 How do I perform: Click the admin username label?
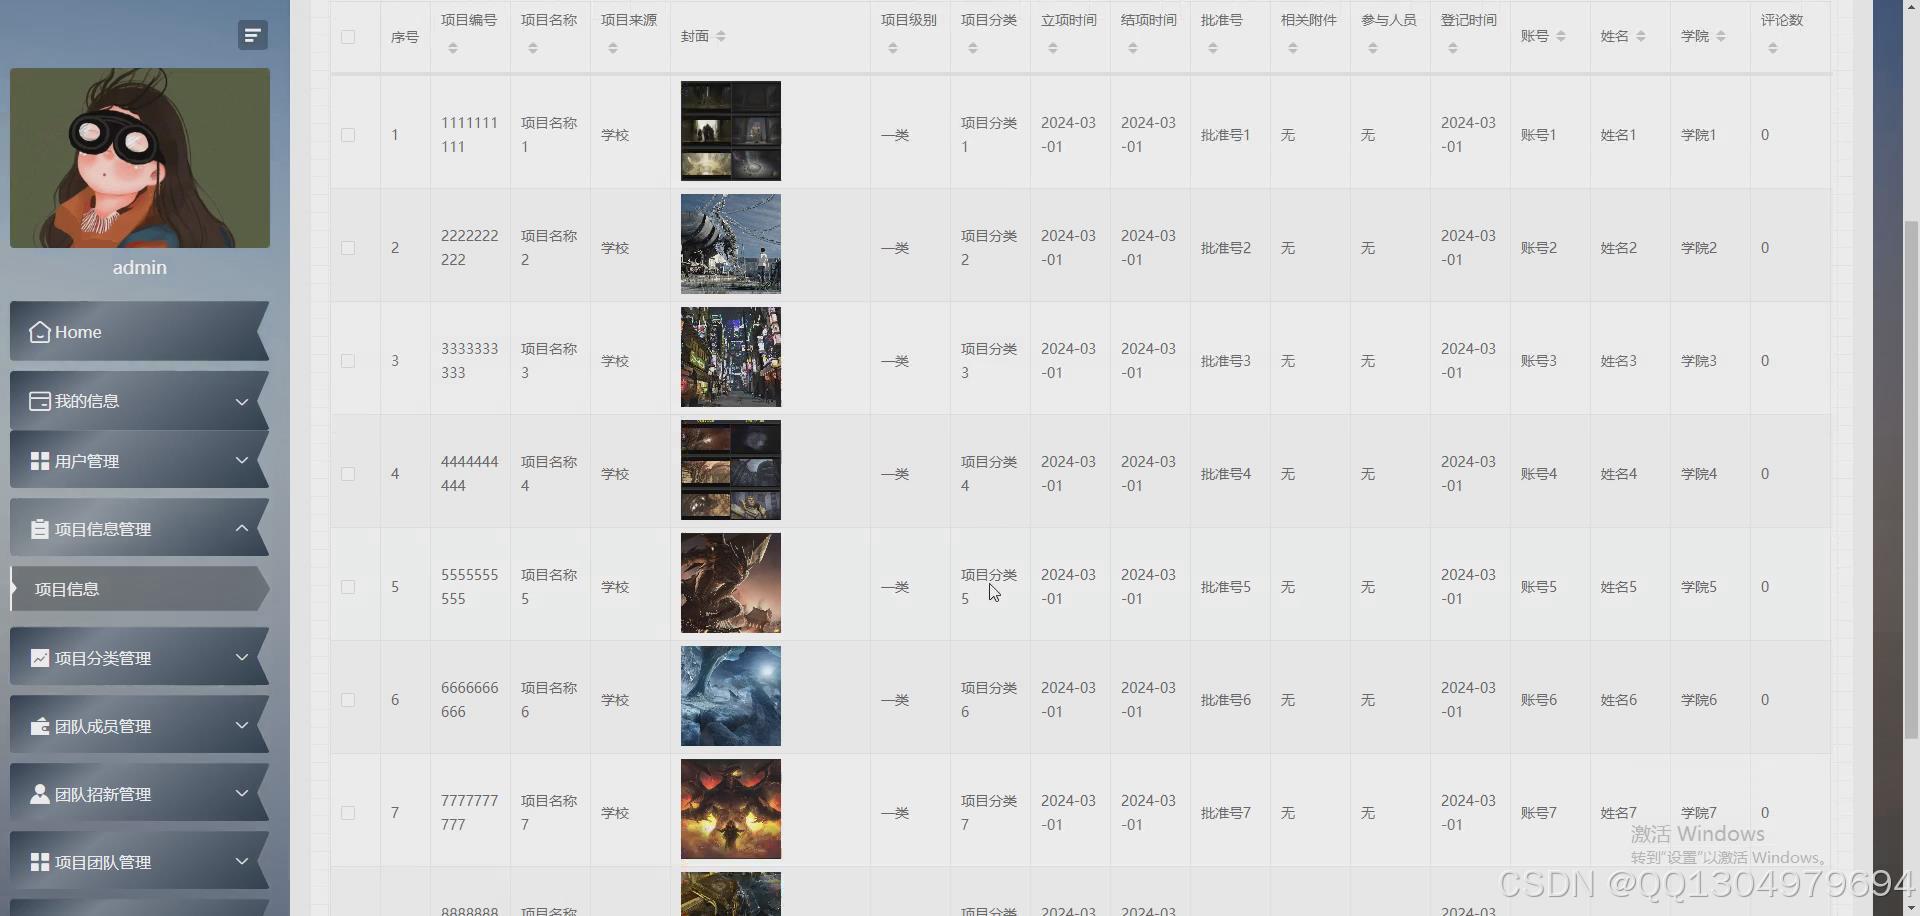pos(140,267)
